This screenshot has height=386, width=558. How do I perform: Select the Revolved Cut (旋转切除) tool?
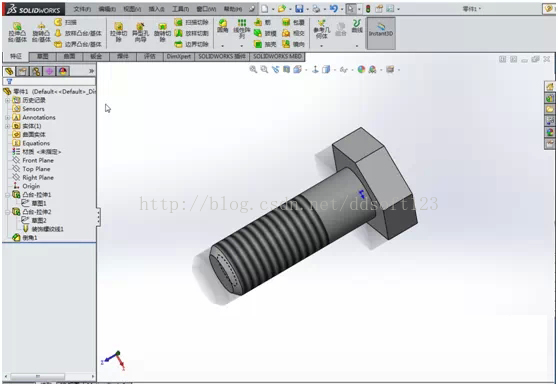point(162,32)
